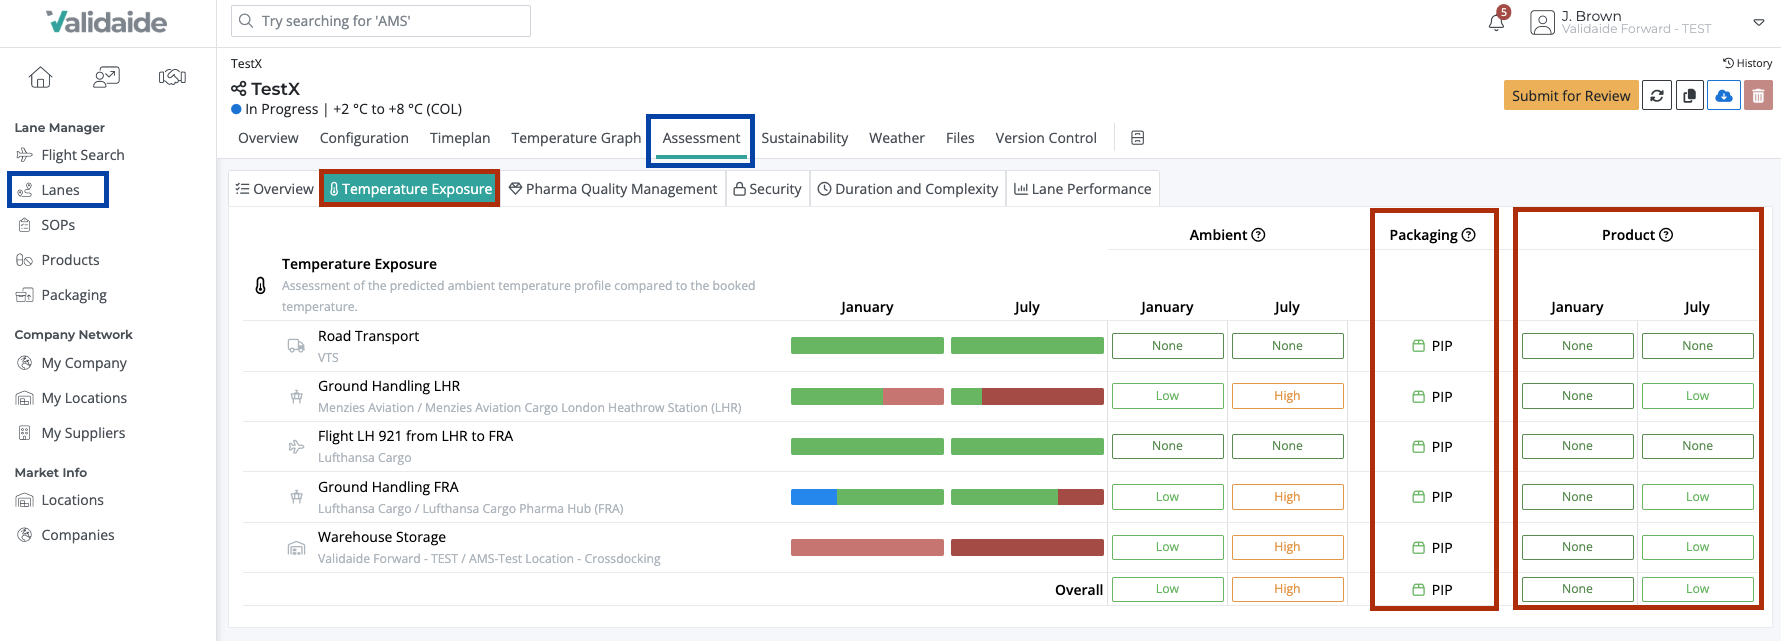Open the Pharma Quality Management sub-tab
1781x641 pixels.
[x=613, y=189]
